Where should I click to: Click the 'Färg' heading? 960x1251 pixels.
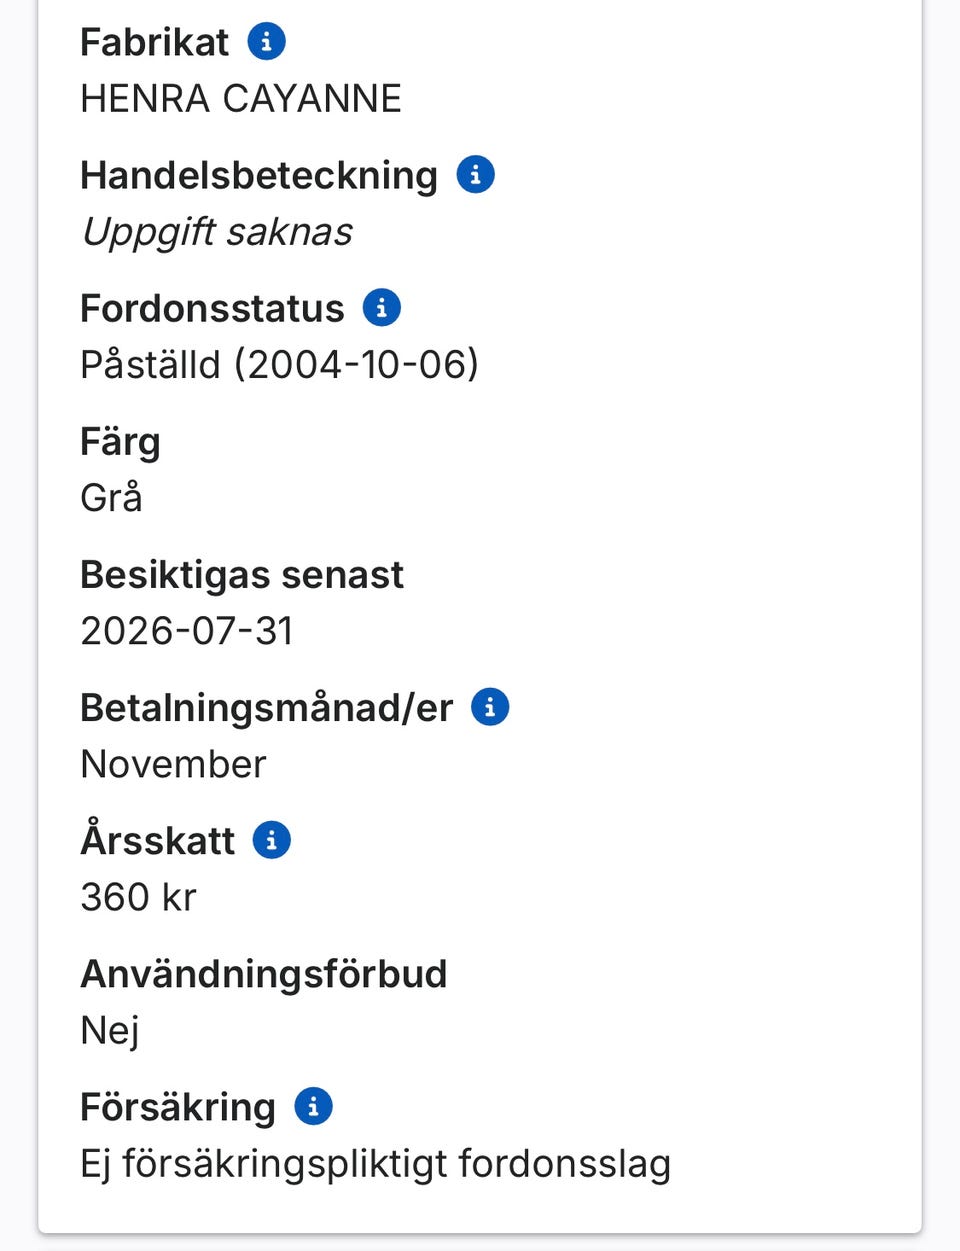coord(120,441)
